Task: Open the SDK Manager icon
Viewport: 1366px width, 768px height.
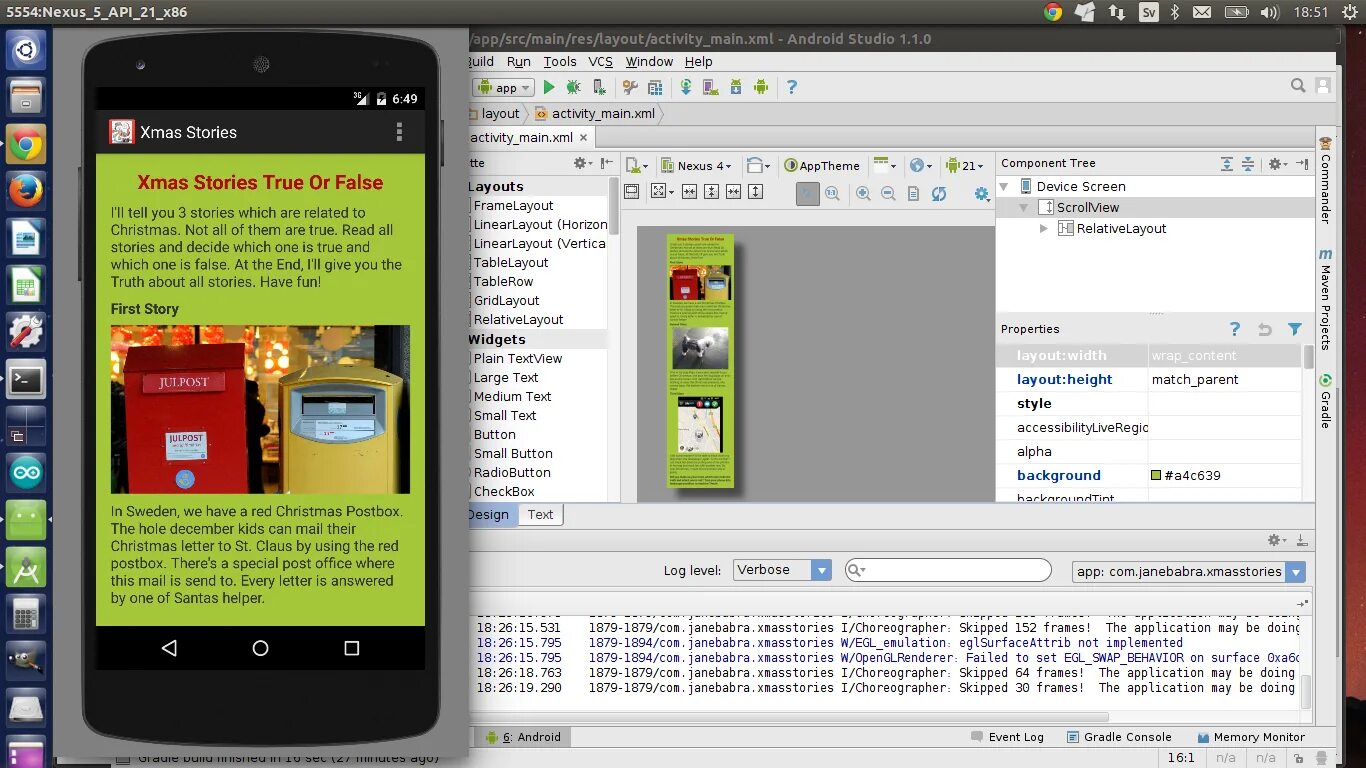Action: coord(736,88)
